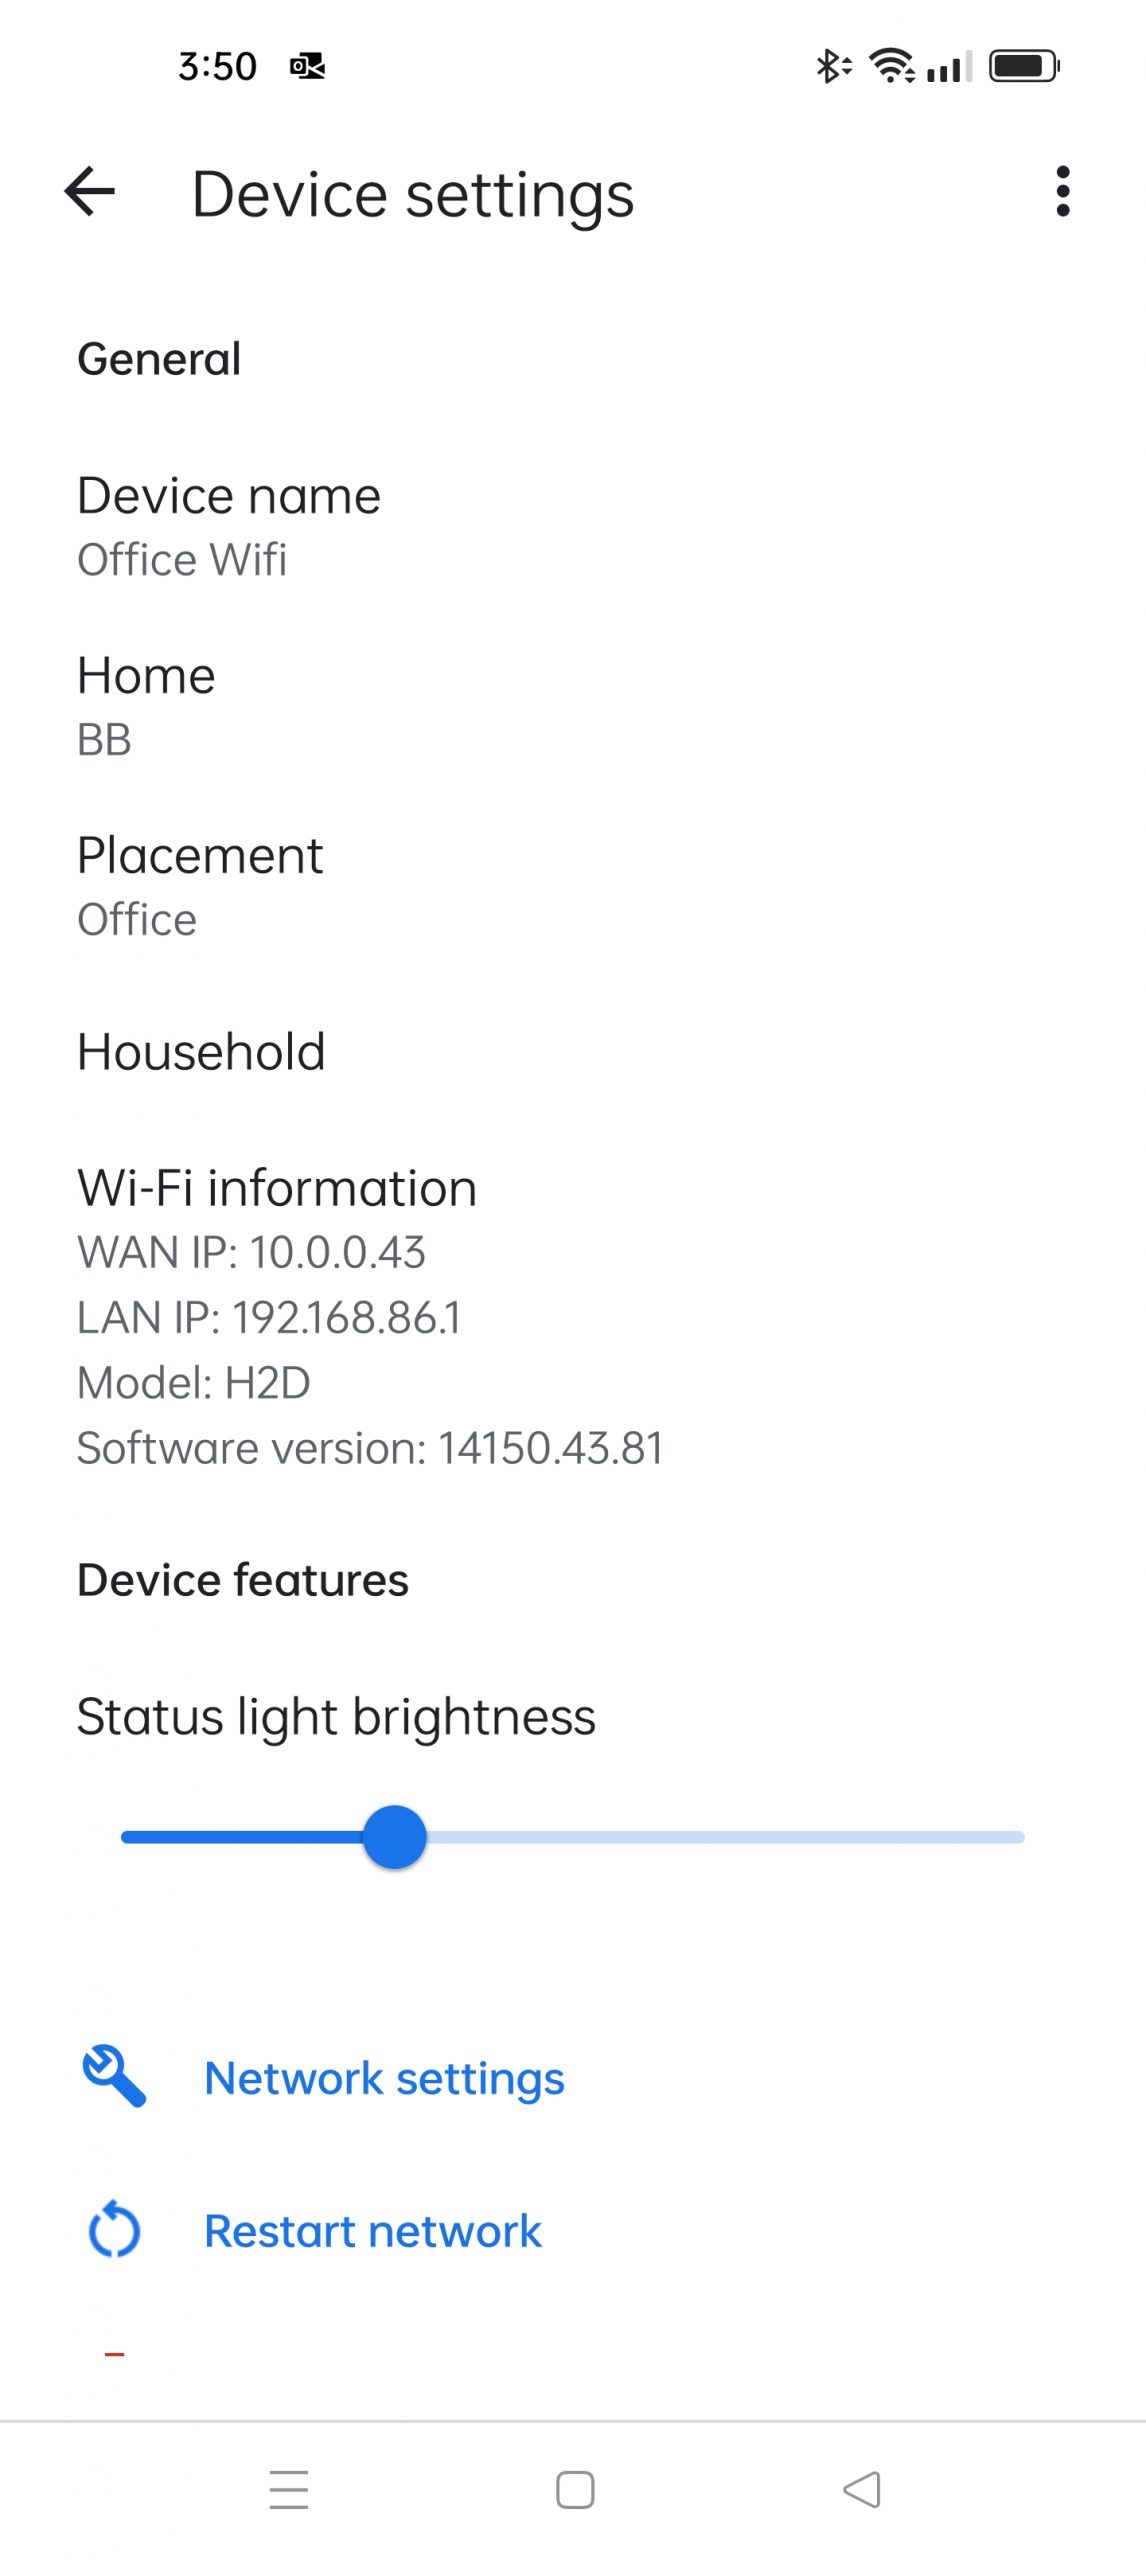Tap the Wi-Fi signal status icon
The height and width of the screenshot is (2560, 1146).
coord(891,66)
